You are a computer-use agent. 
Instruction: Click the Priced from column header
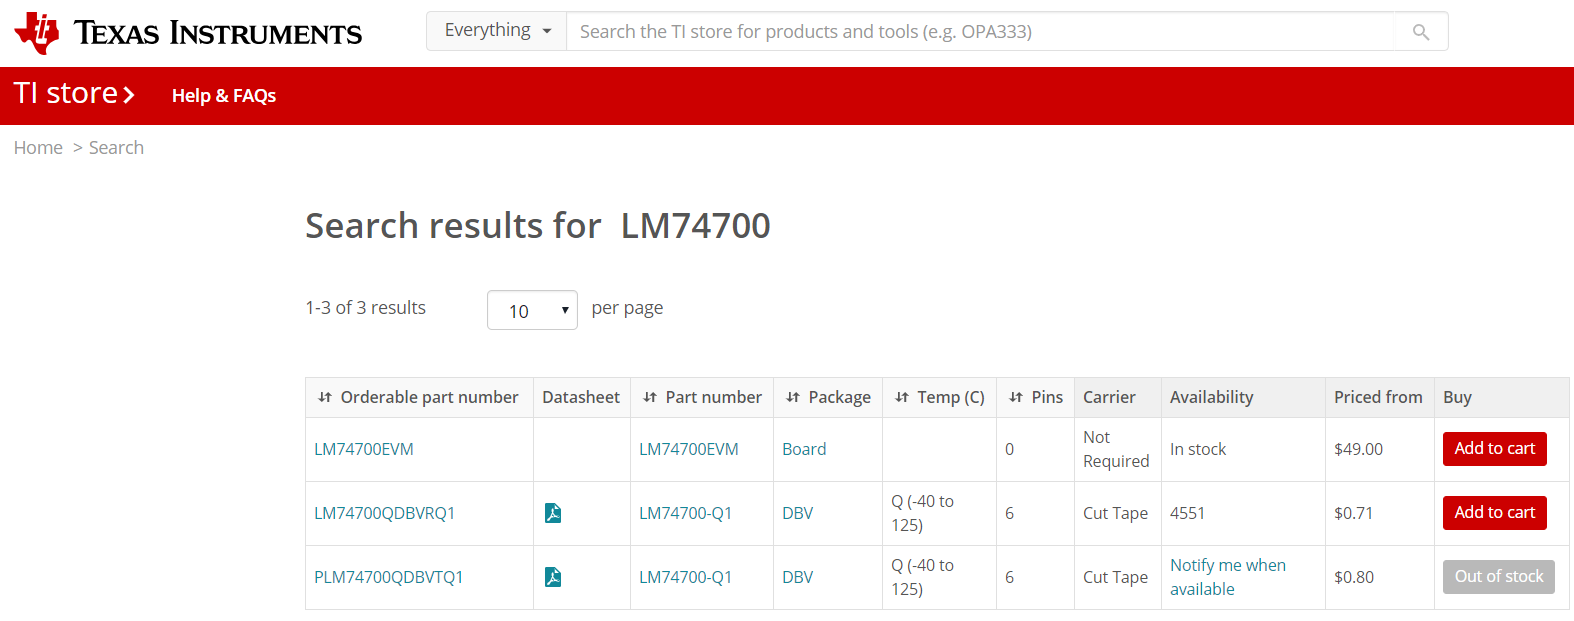coord(1378,397)
